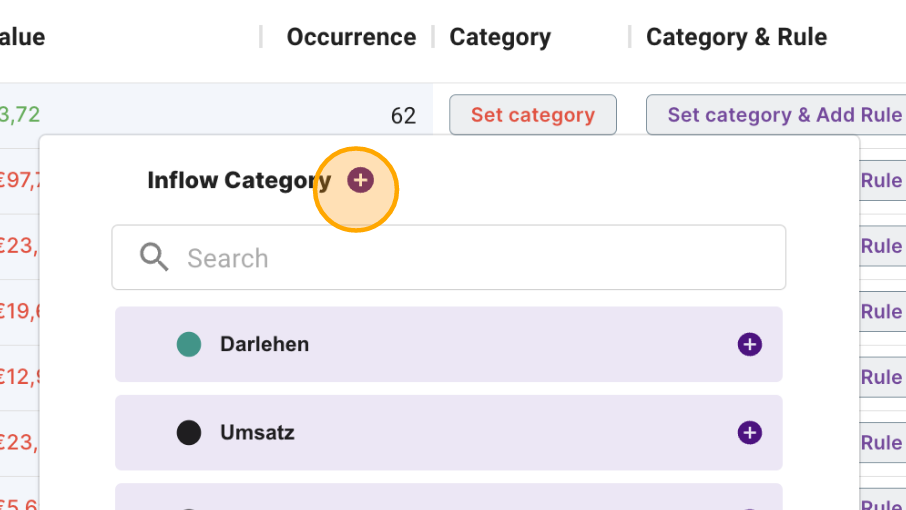Choose the Umsatz category
Image resolution: width=906 pixels, height=510 pixels.
(x=448, y=433)
